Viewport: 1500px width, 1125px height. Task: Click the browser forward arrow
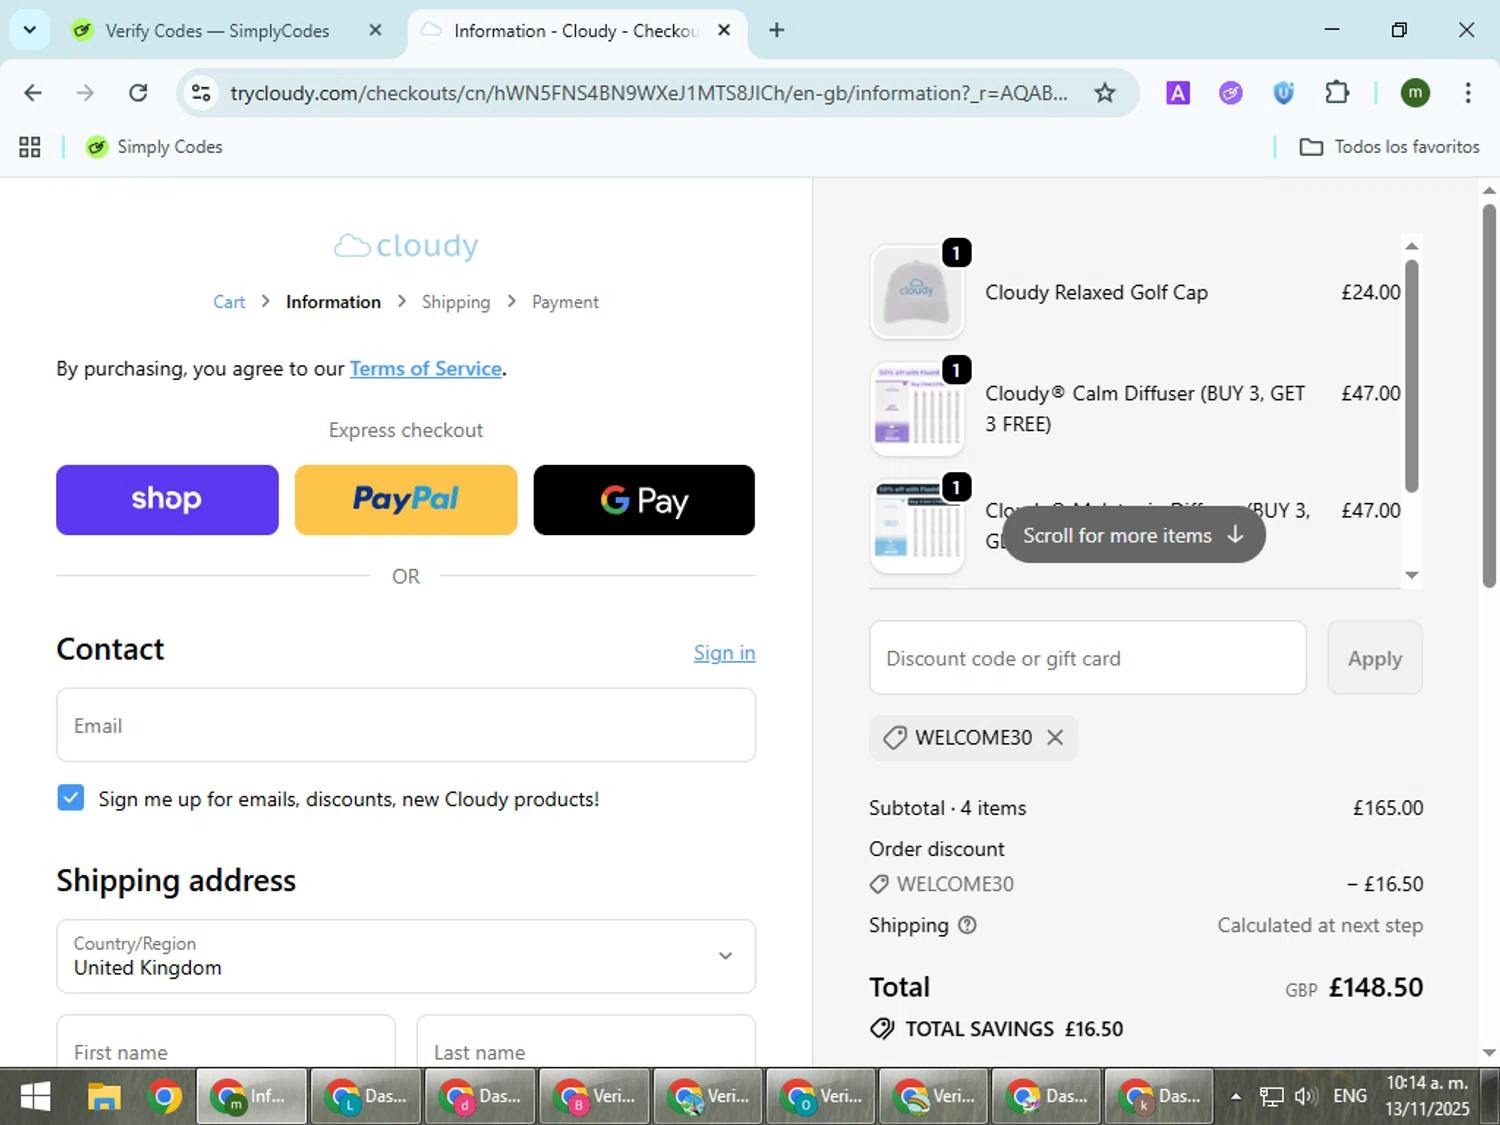[x=85, y=93]
